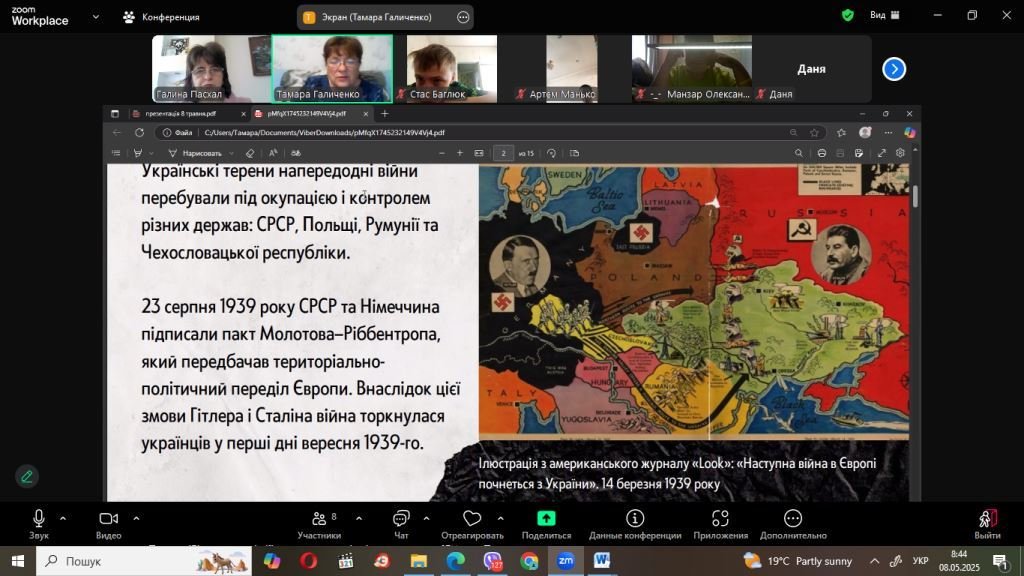Viewport: 1024px width, 576px height.
Task: Click PDF page number field
Action: pyautogui.click(x=503, y=153)
